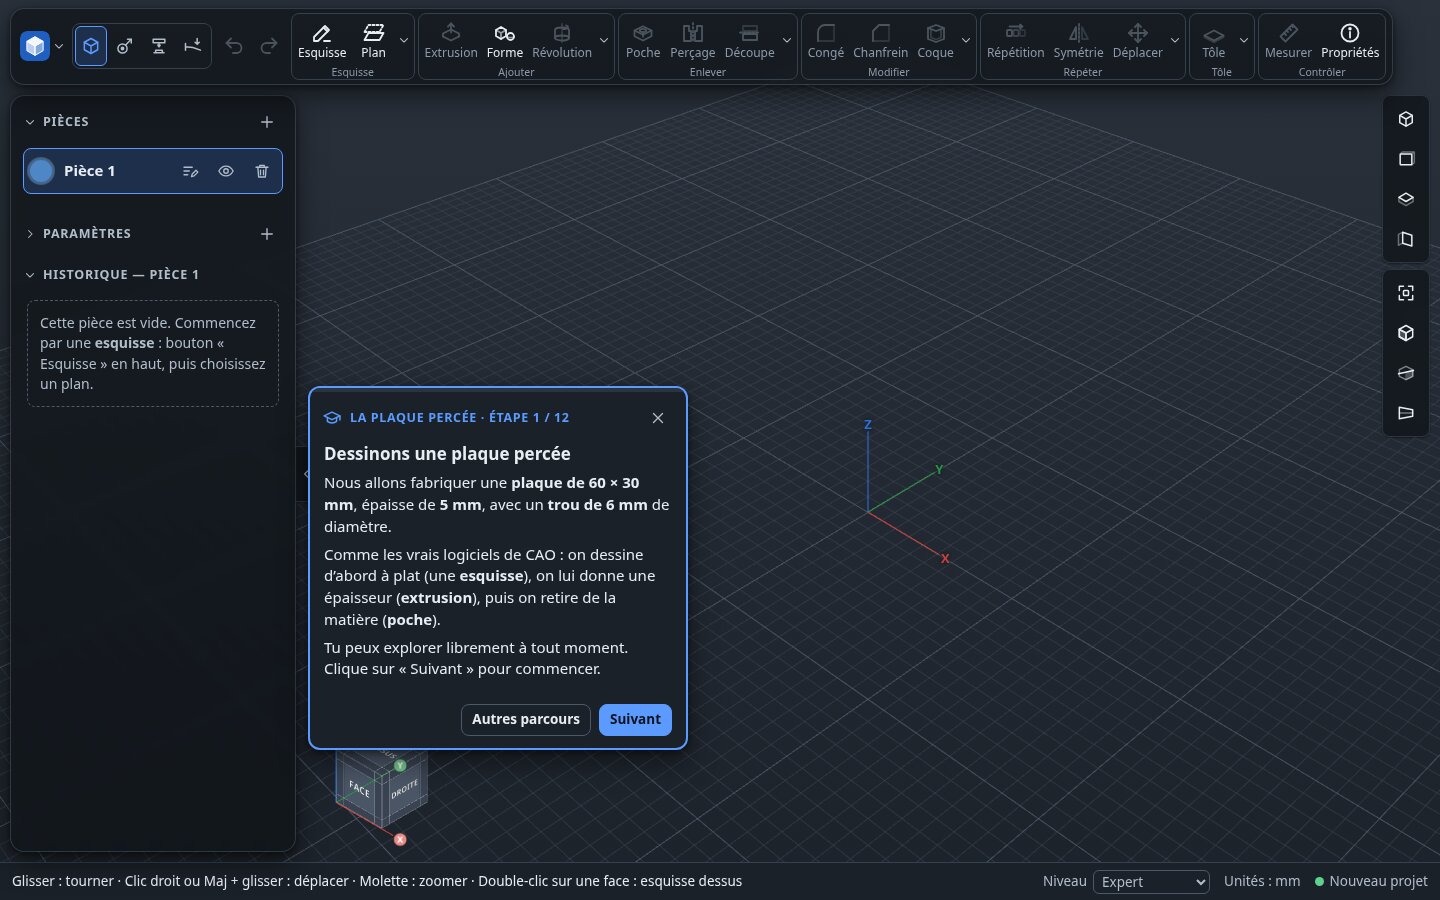Toggle the top isometric view button
The height and width of the screenshot is (900, 1440).
pos(1406,119)
